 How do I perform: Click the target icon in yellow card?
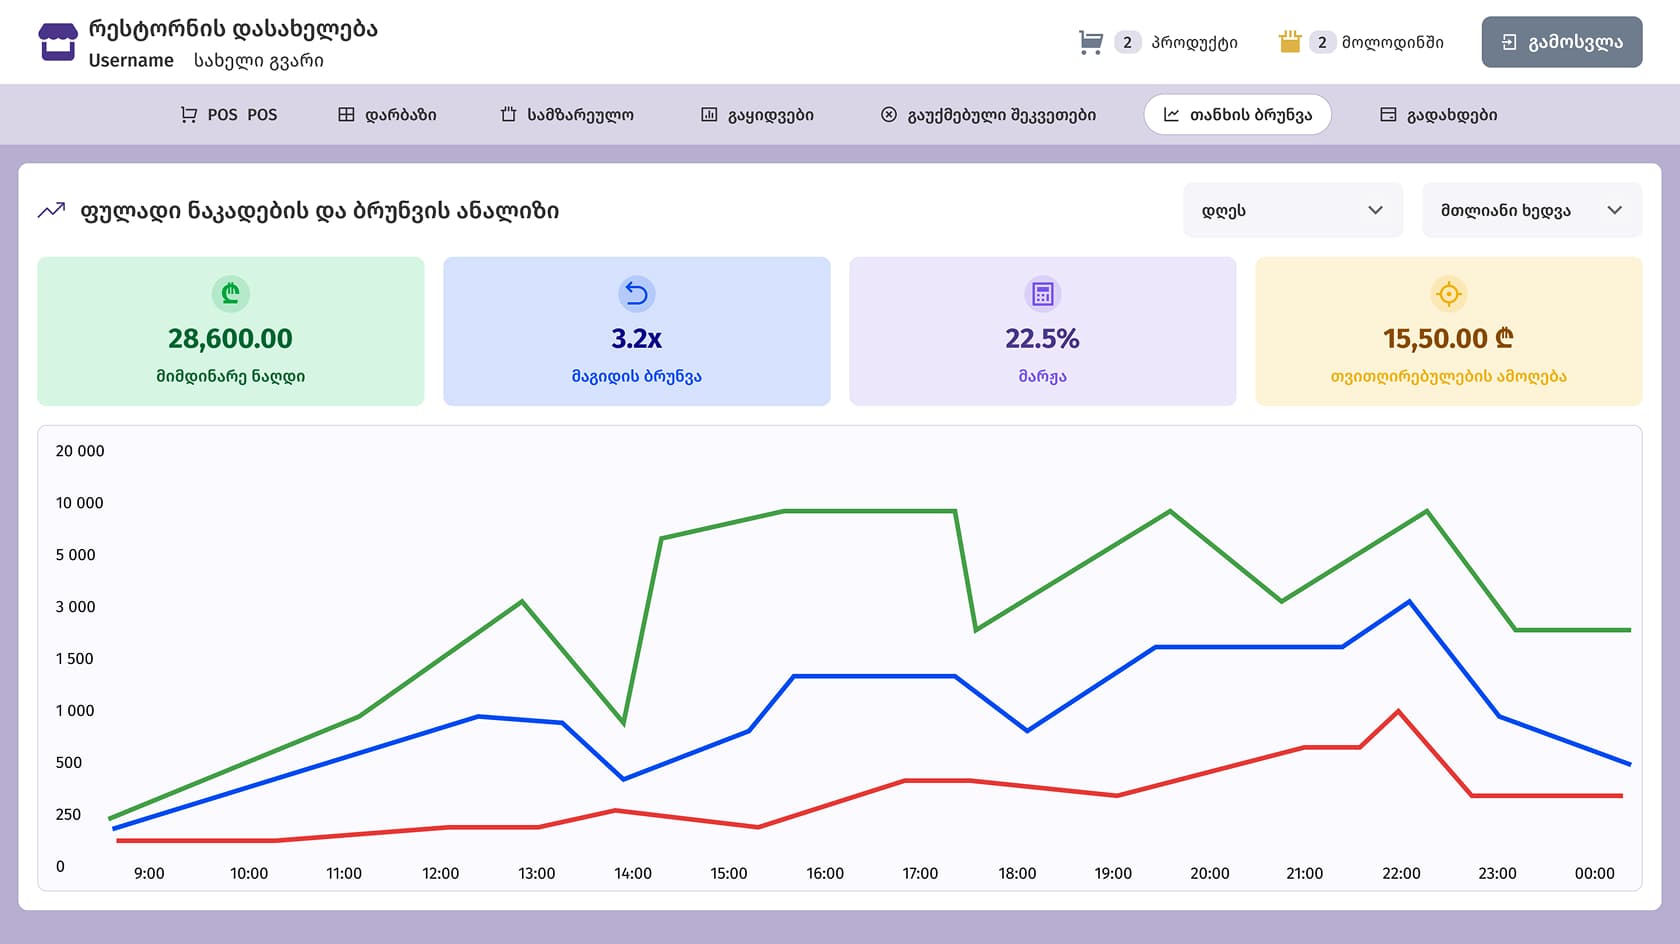tap(1448, 294)
